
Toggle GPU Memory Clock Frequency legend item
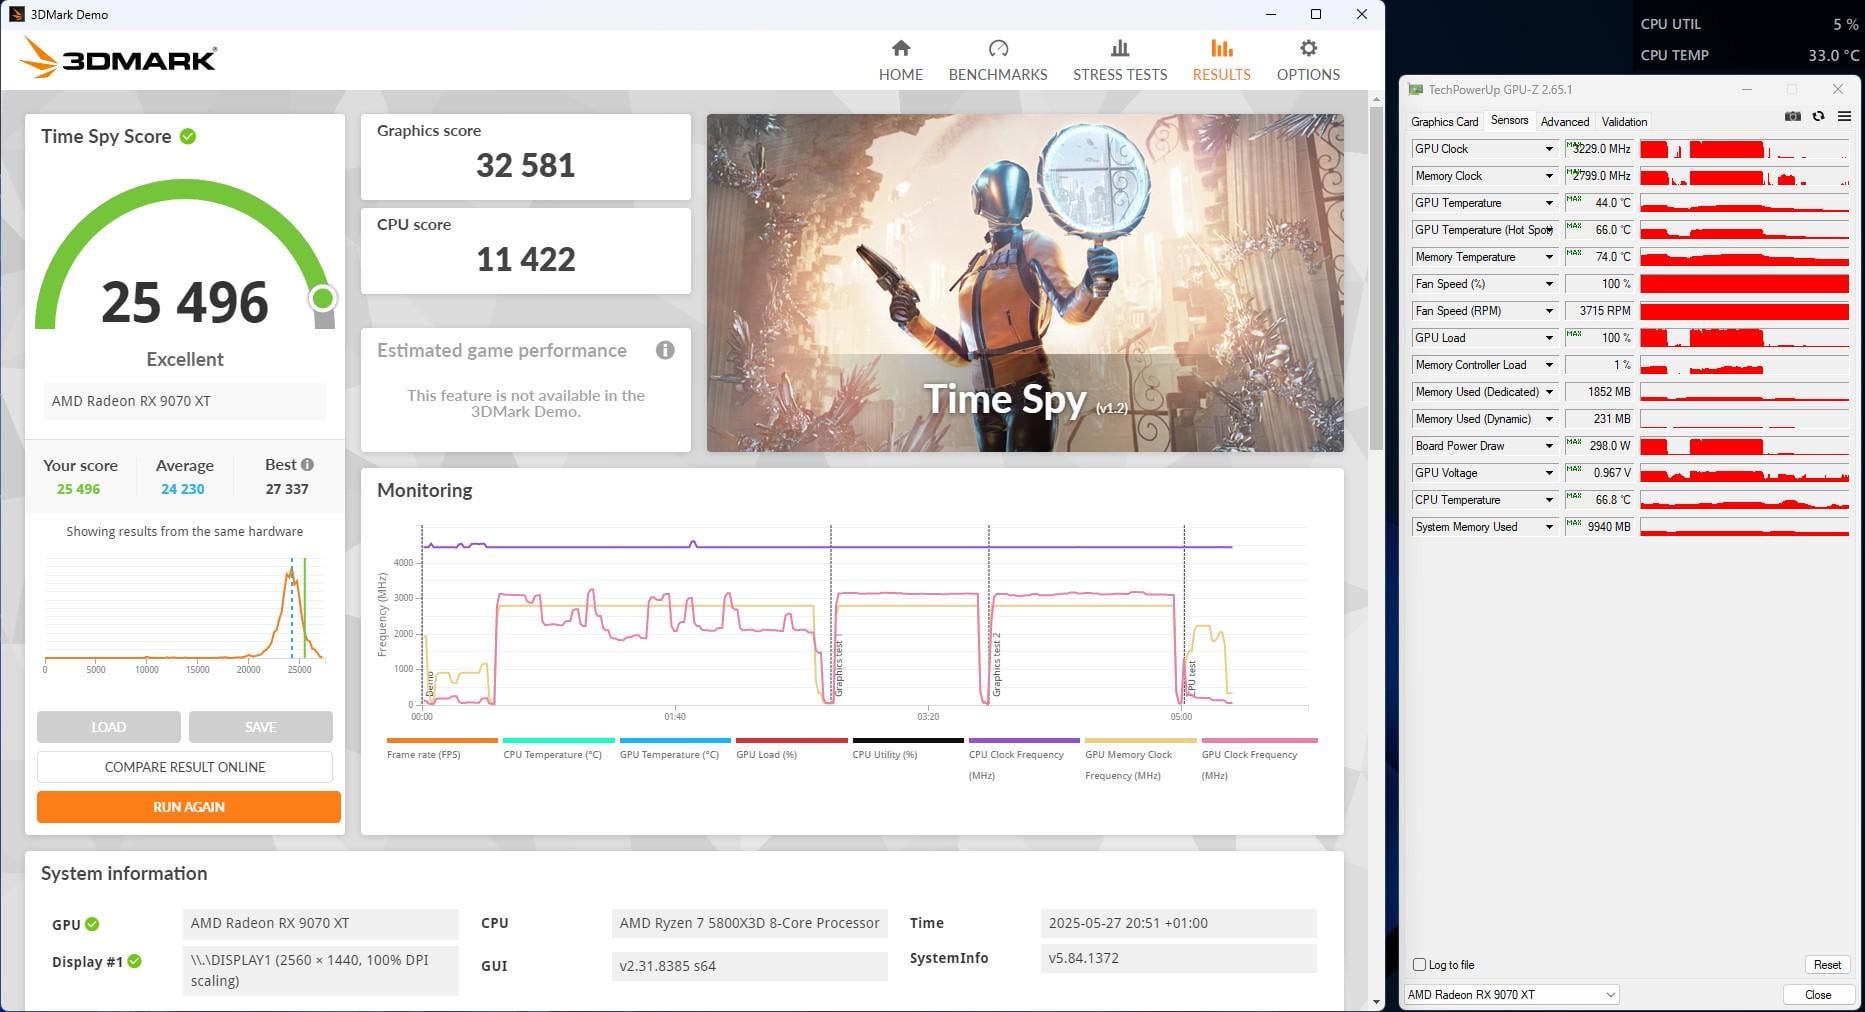coord(1139,760)
